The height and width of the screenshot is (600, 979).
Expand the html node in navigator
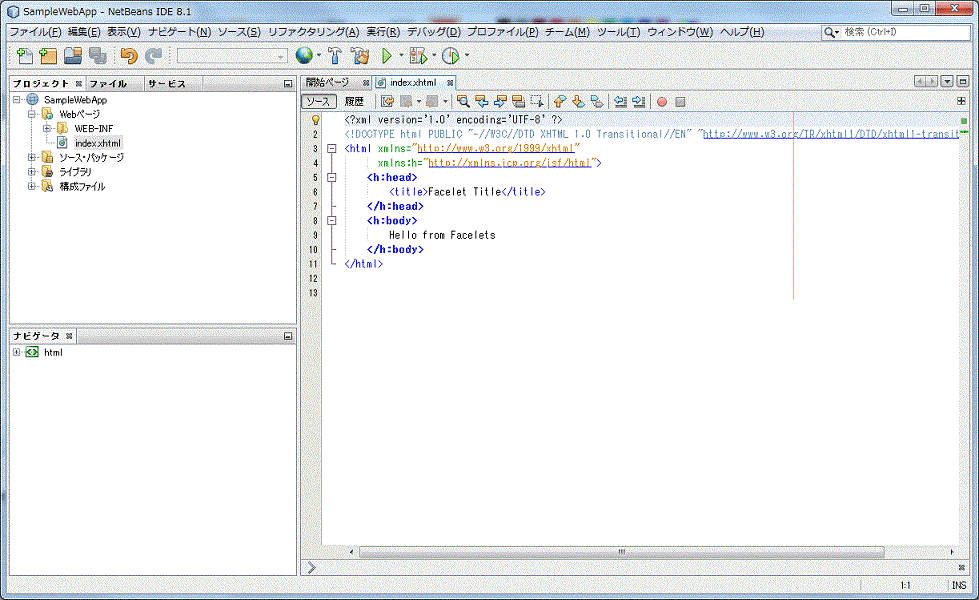click(17, 352)
